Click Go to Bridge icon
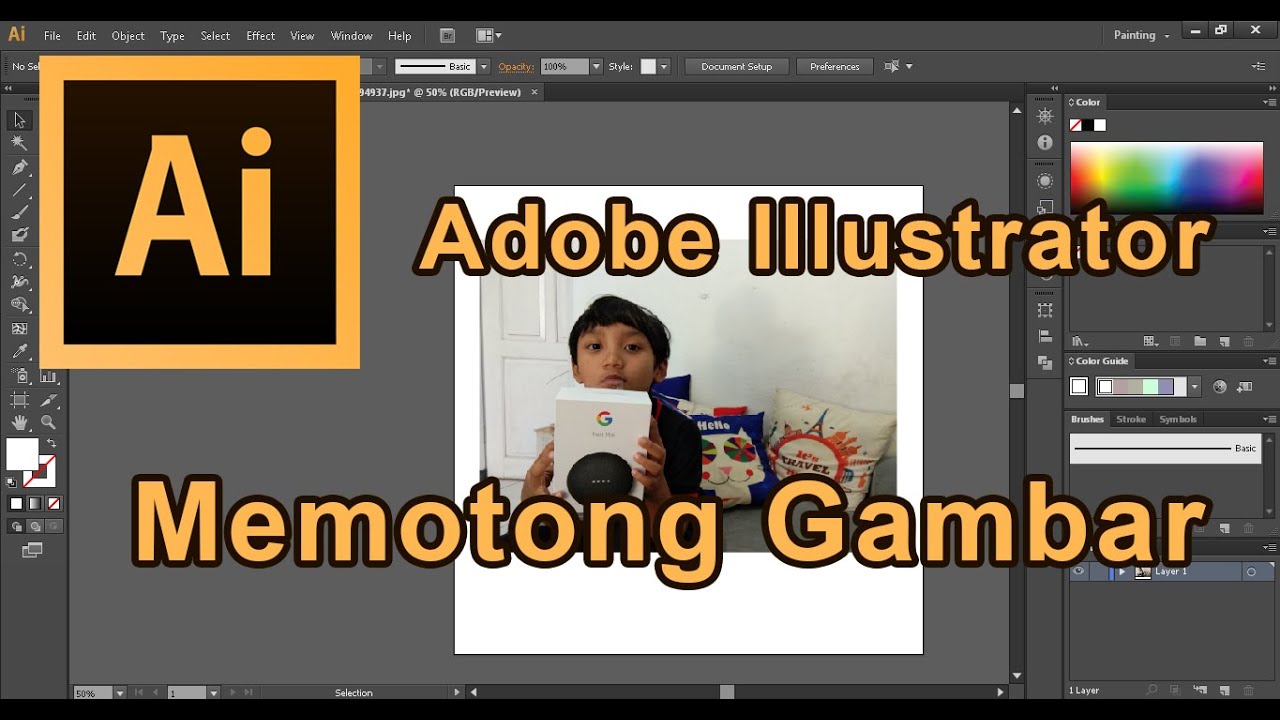The image size is (1280, 720). tap(447, 35)
